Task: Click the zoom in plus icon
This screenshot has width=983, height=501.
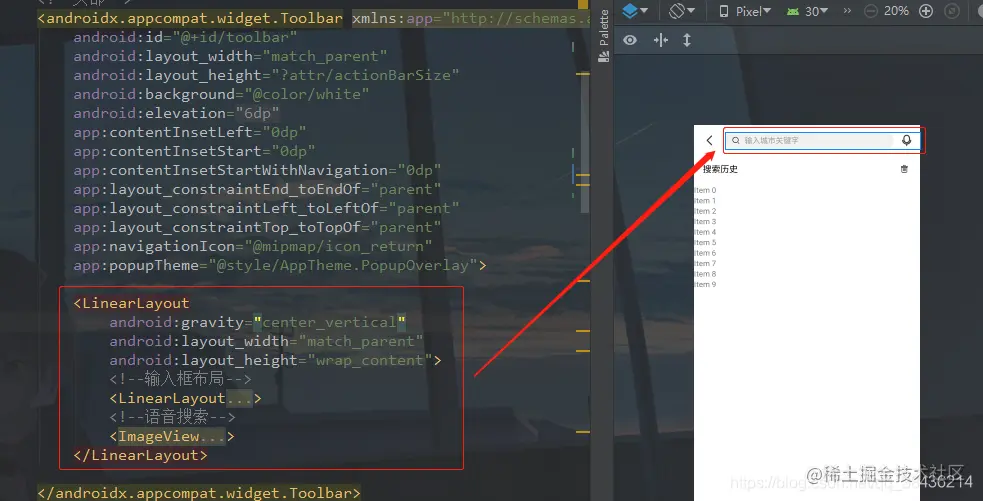Action: [x=925, y=11]
